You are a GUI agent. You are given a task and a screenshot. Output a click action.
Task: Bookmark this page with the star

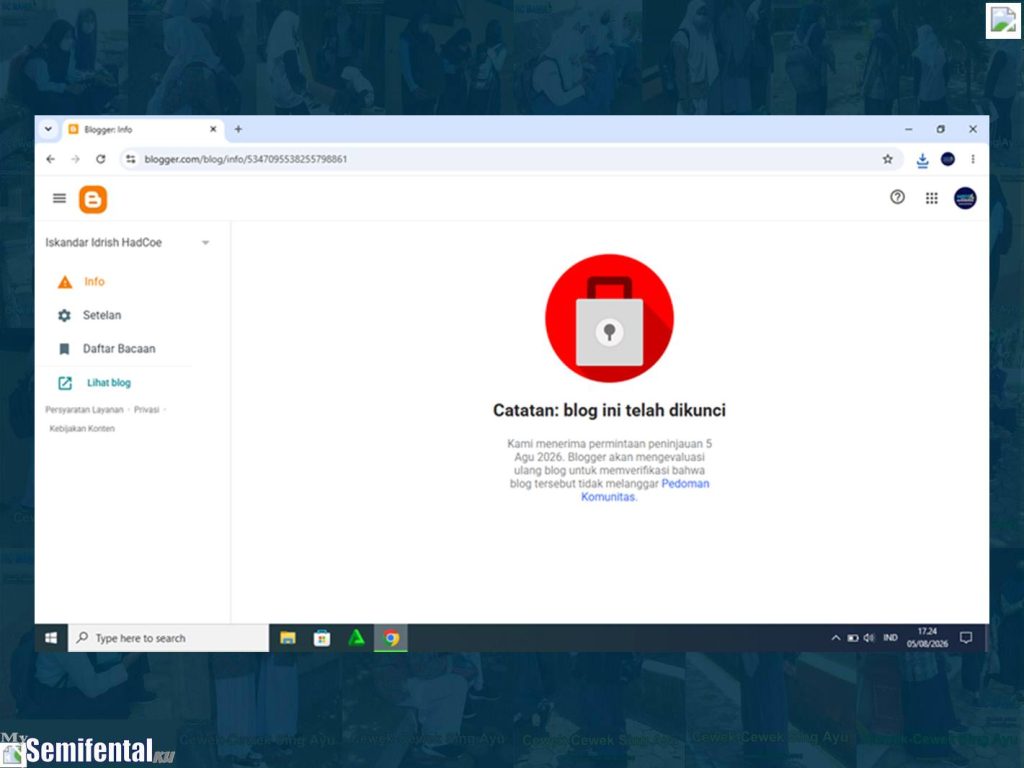click(x=888, y=159)
